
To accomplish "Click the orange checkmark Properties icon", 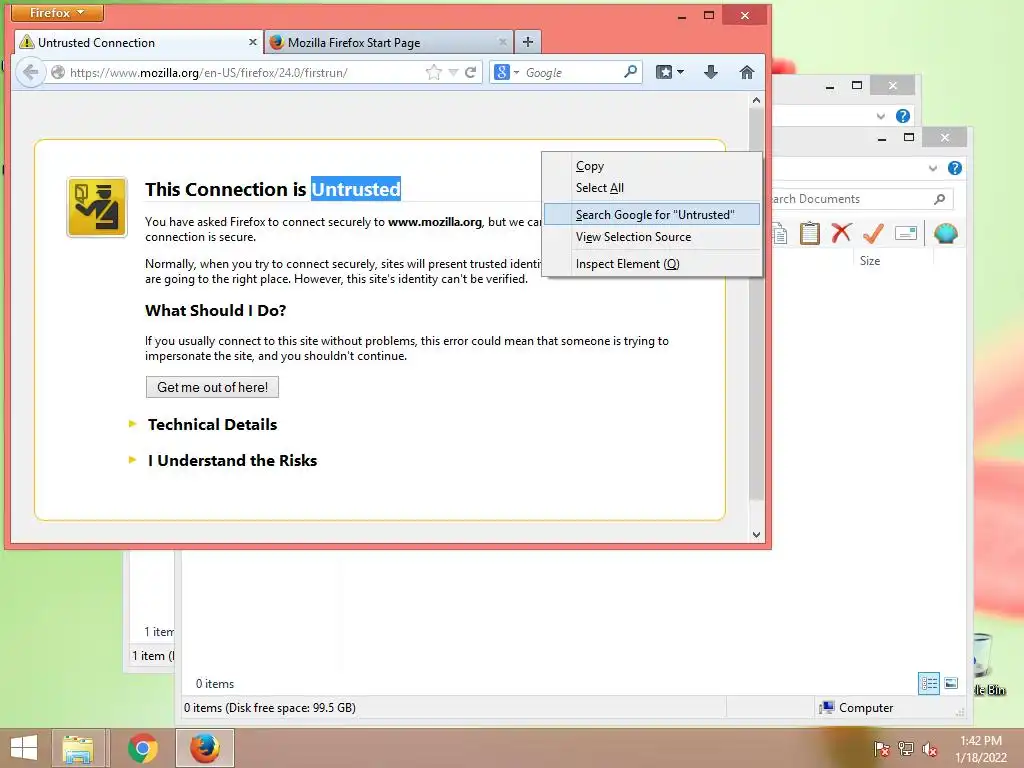I will click(873, 232).
